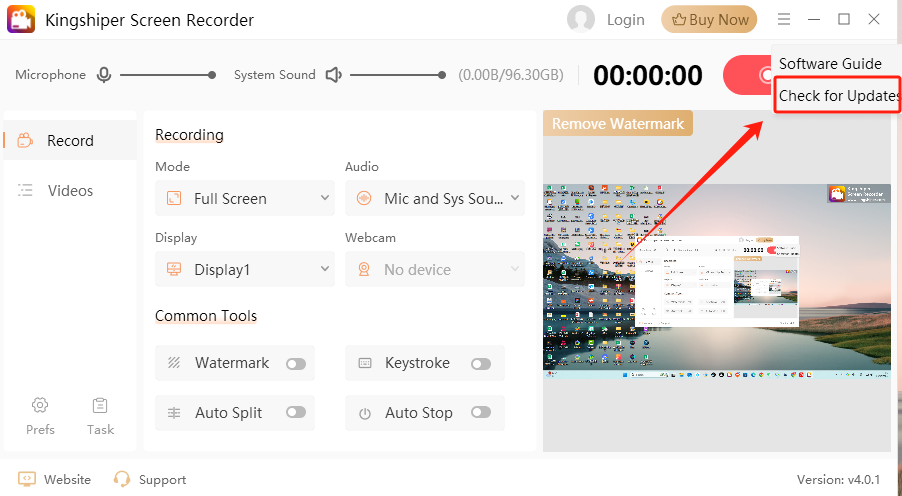The image size is (902, 496).
Task: Toggle the Watermark switch
Action: click(296, 364)
